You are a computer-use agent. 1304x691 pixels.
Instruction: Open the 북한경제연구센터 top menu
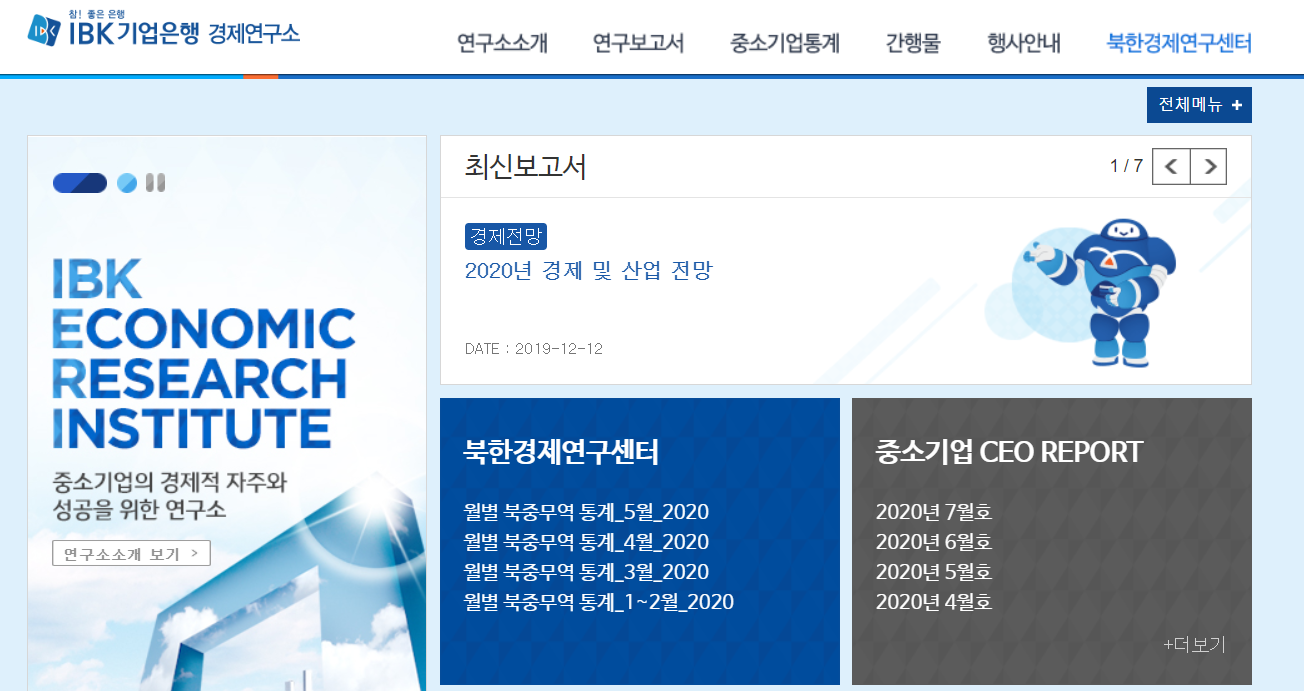point(1179,43)
